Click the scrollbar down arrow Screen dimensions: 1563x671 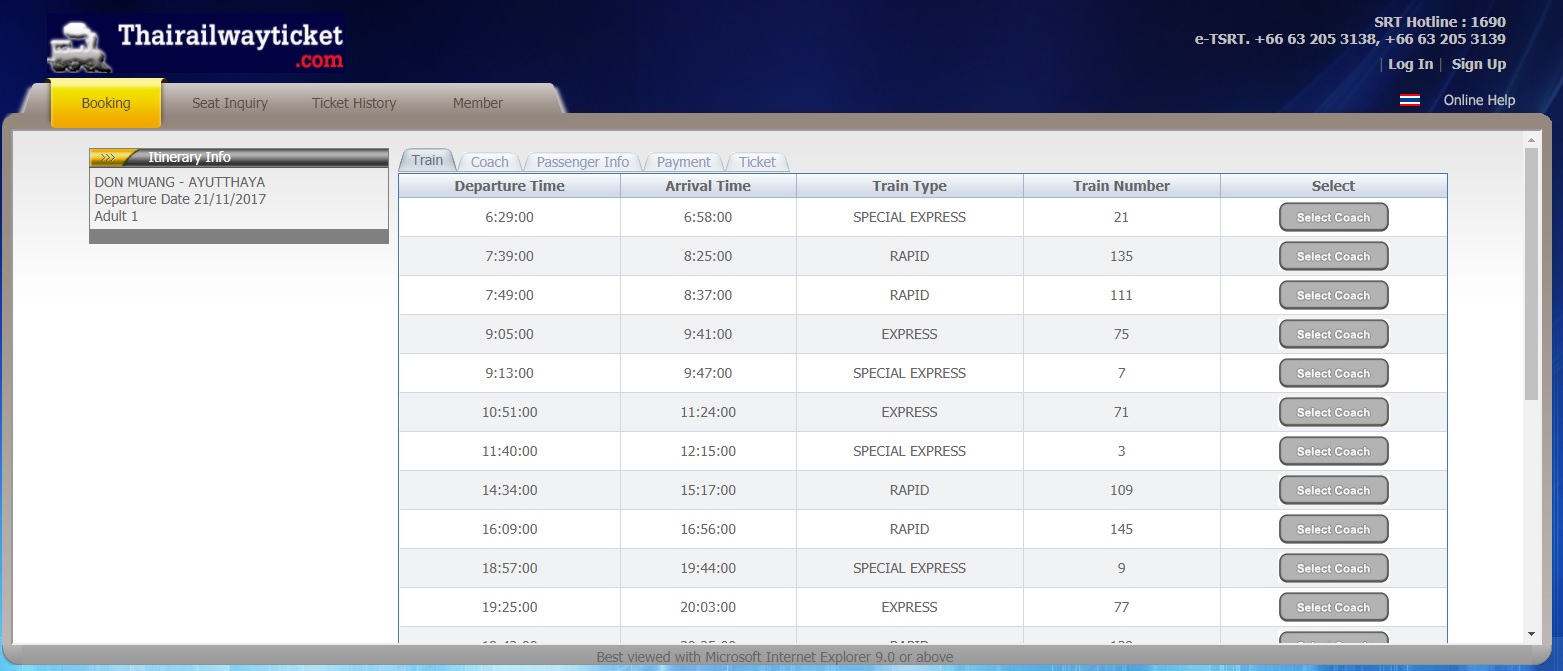1531,633
